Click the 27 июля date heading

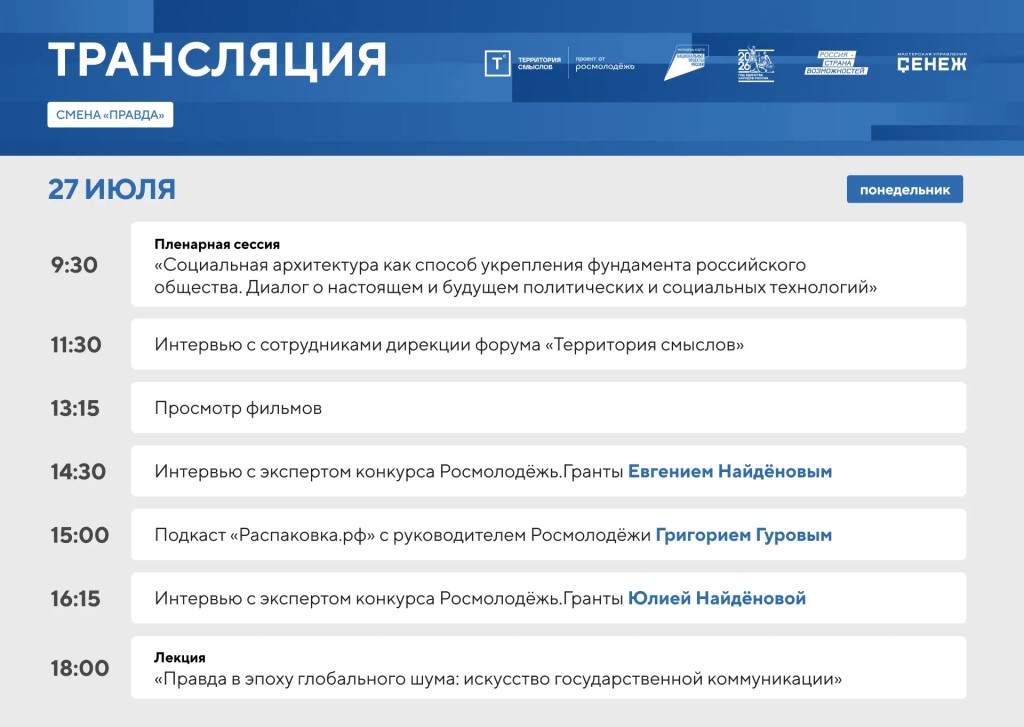[112, 189]
